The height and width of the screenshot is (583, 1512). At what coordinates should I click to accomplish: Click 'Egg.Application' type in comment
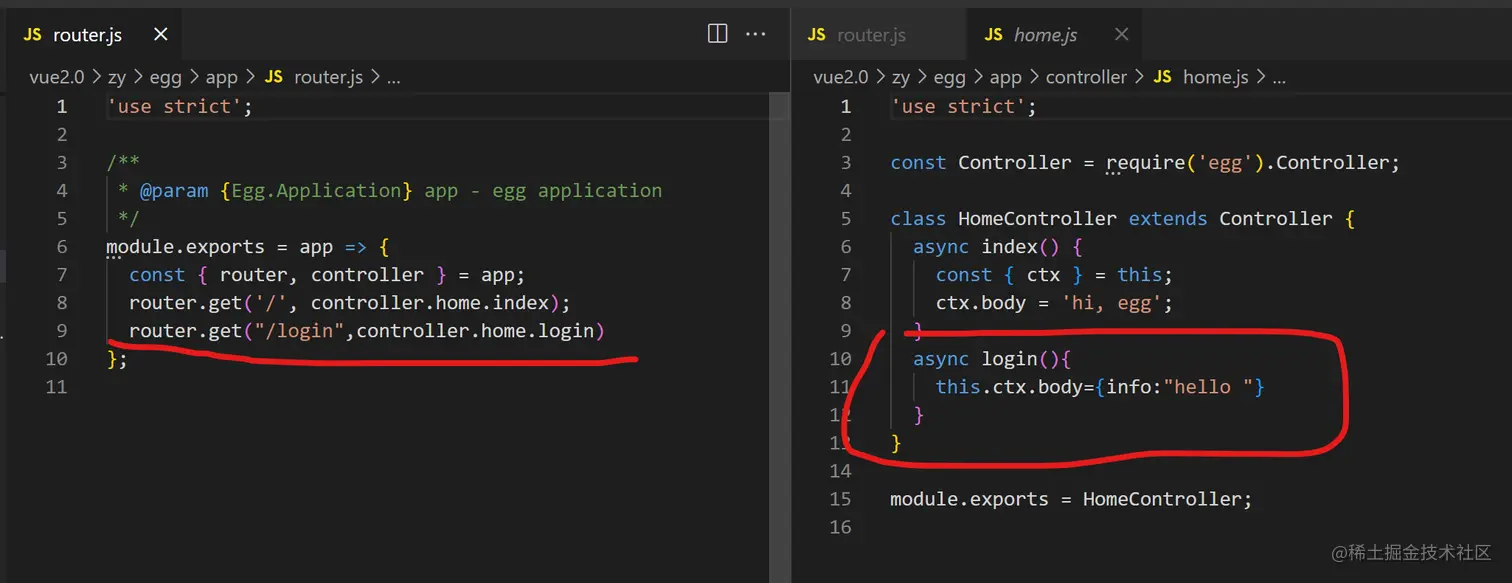tap(316, 191)
